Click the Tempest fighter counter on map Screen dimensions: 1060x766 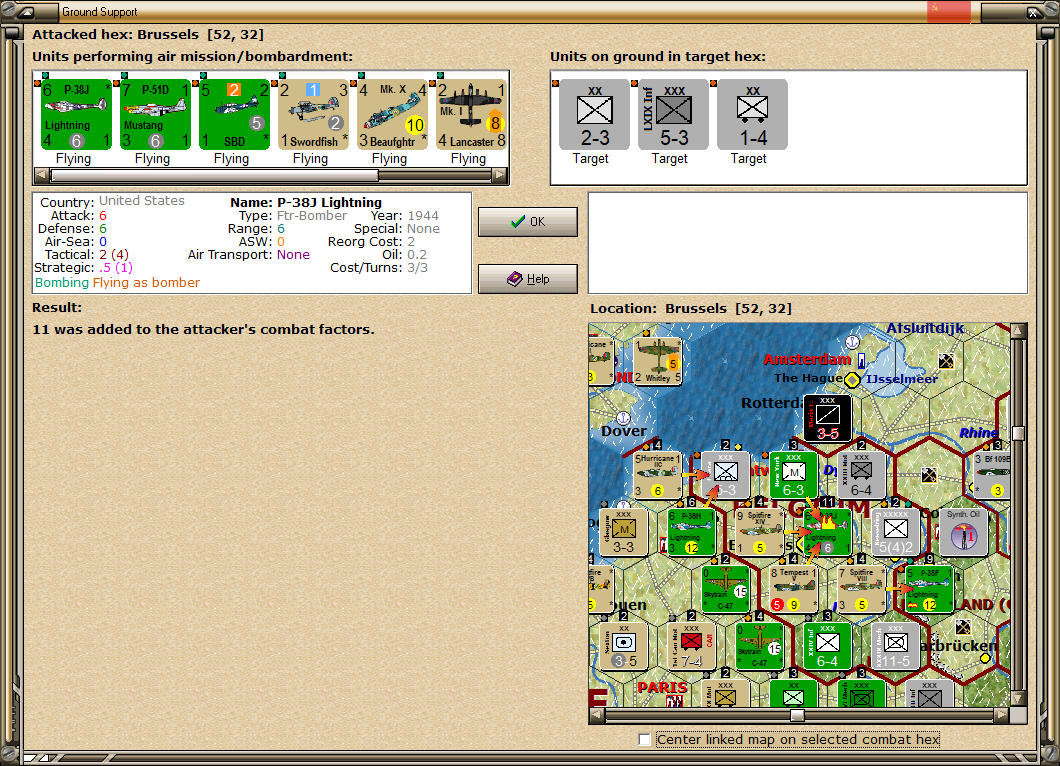click(x=794, y=590)
